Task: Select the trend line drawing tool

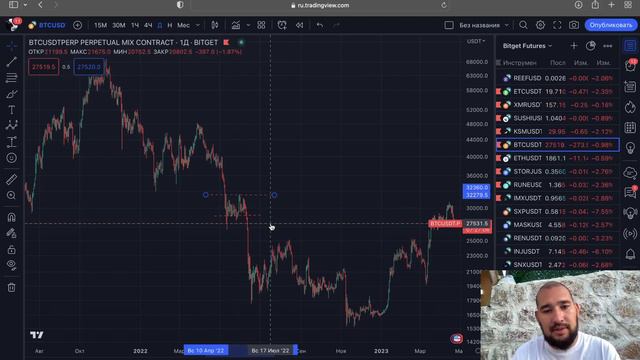Action: coord(11,62)
